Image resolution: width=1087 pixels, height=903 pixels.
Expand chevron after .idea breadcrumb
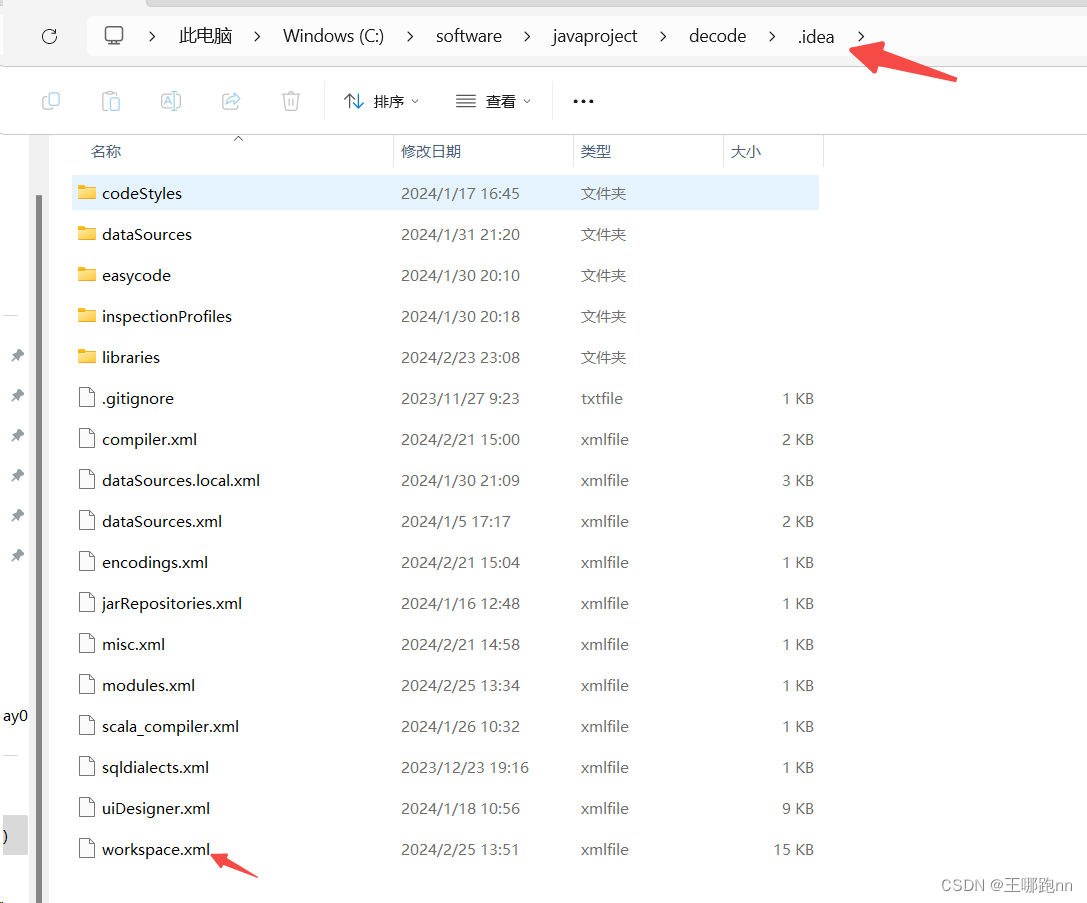(861, 36)
